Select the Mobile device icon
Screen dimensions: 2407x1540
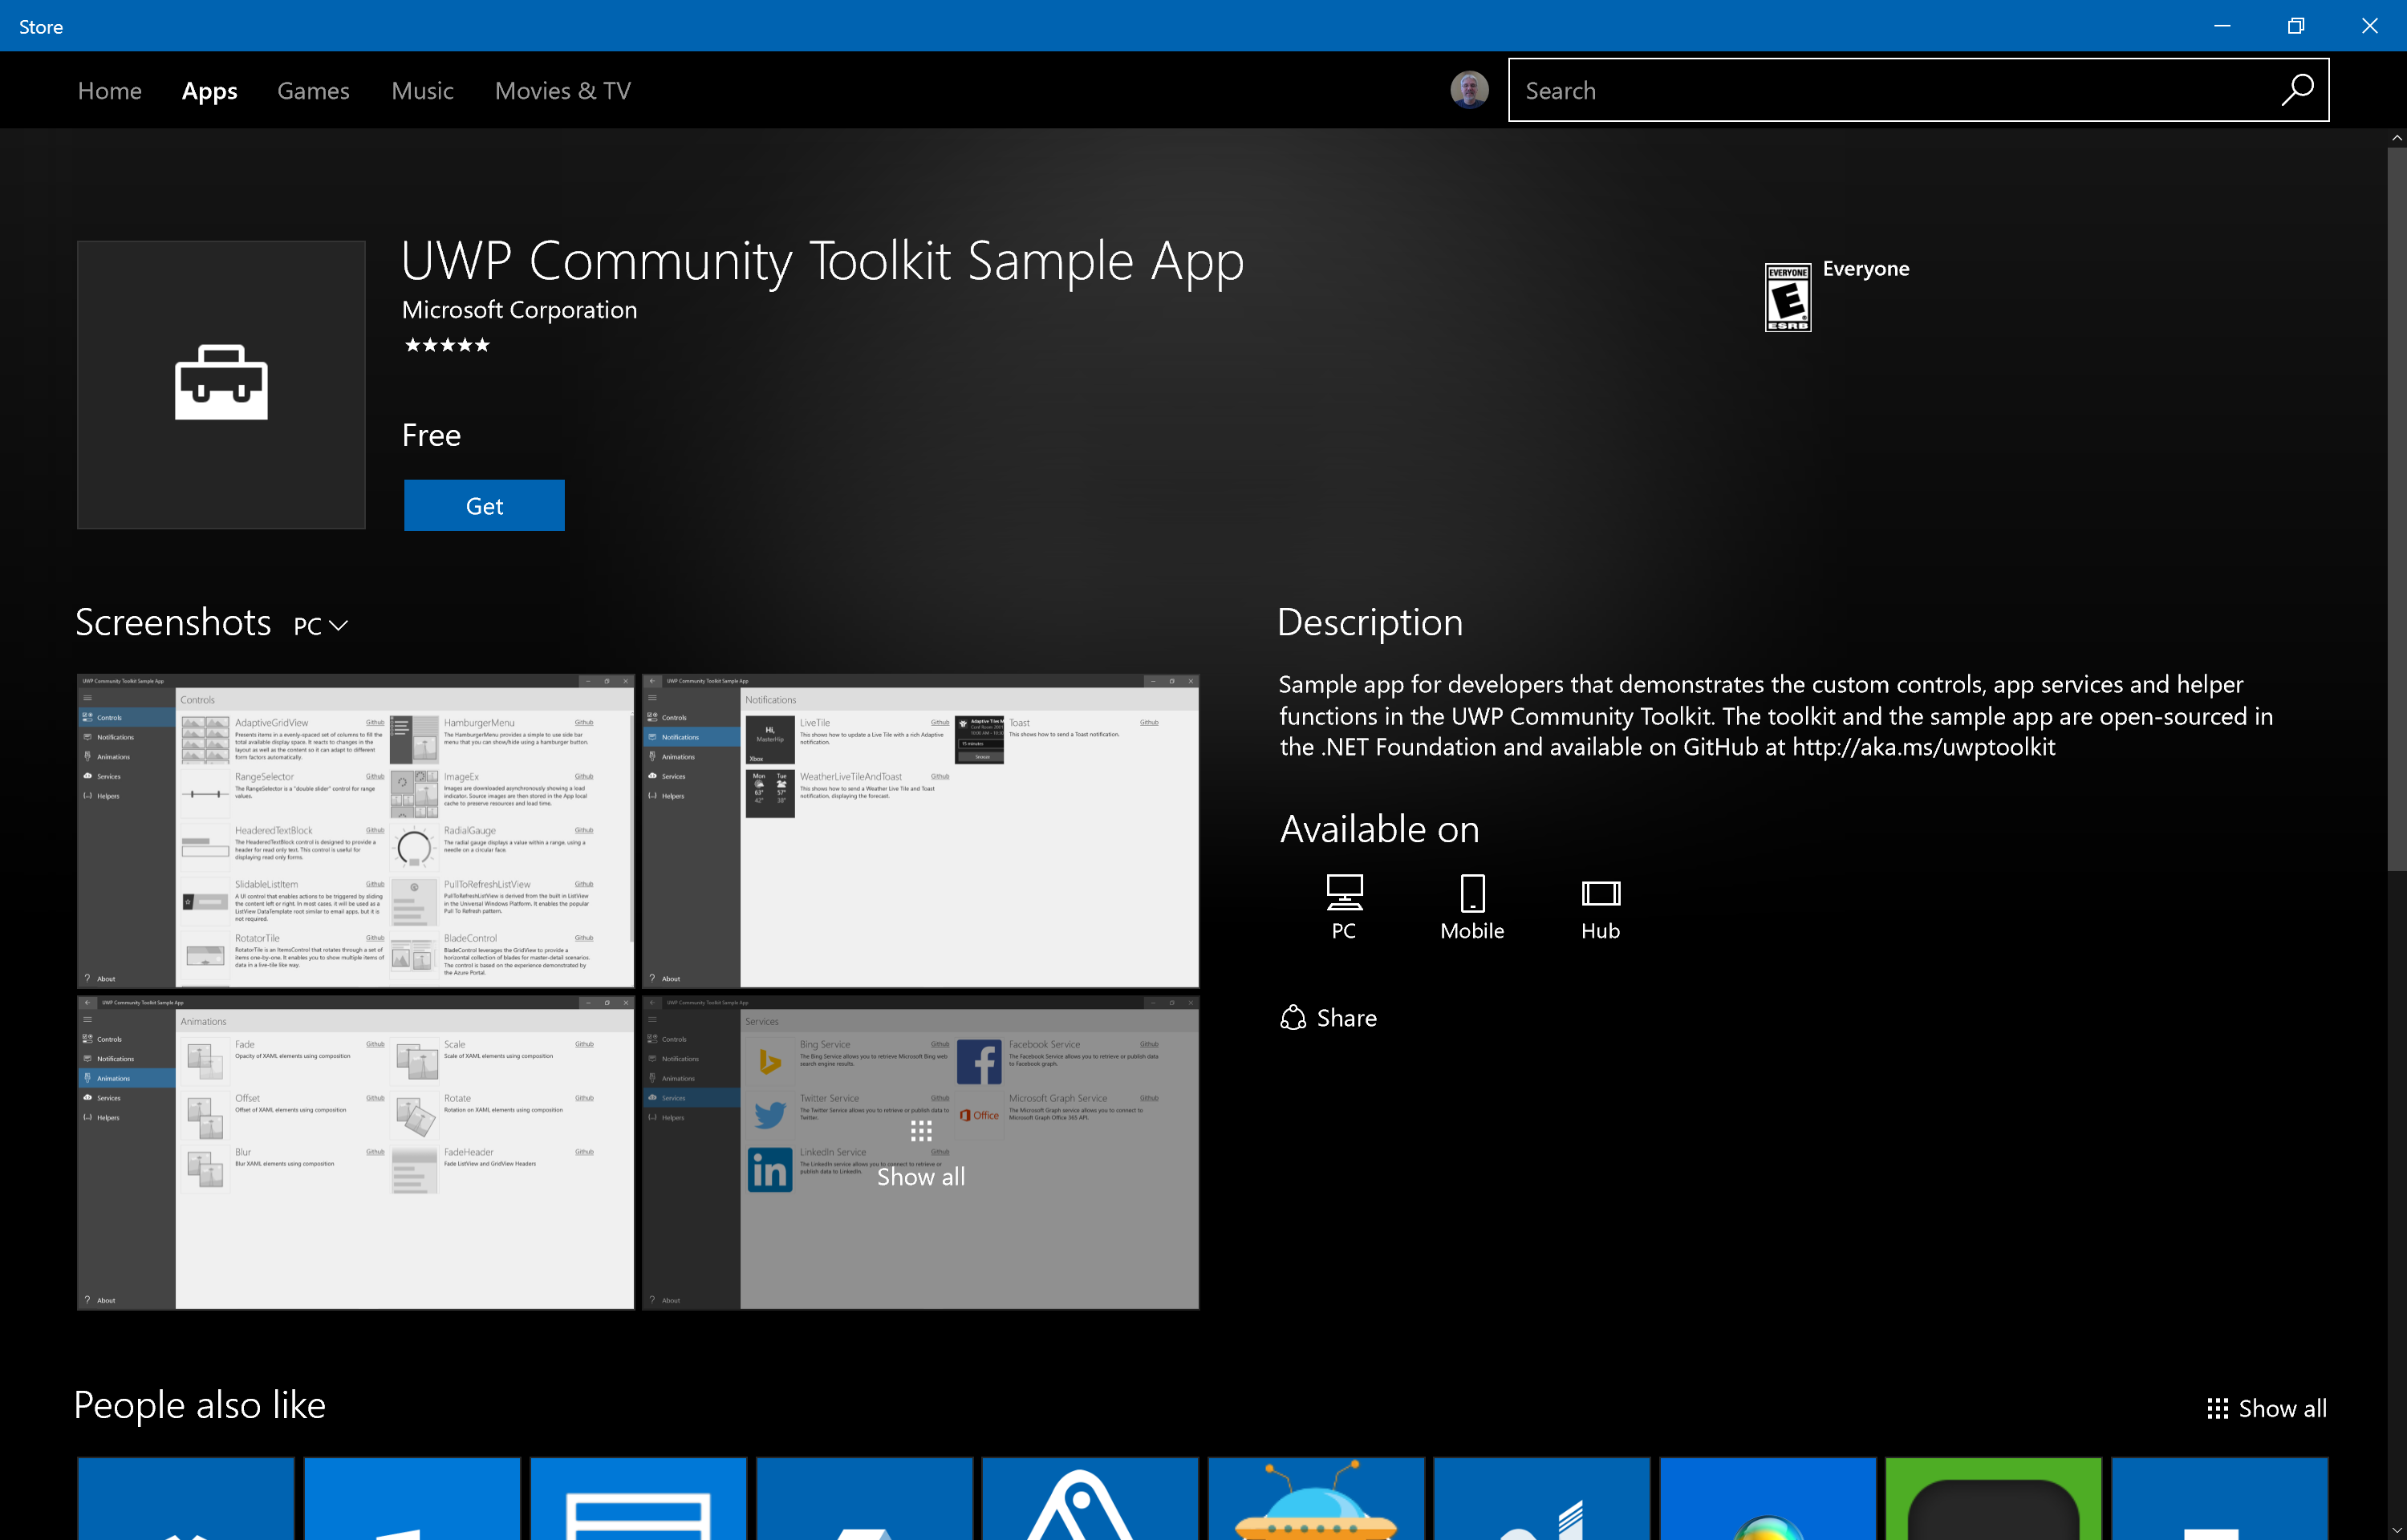(x=1472, y=892)
